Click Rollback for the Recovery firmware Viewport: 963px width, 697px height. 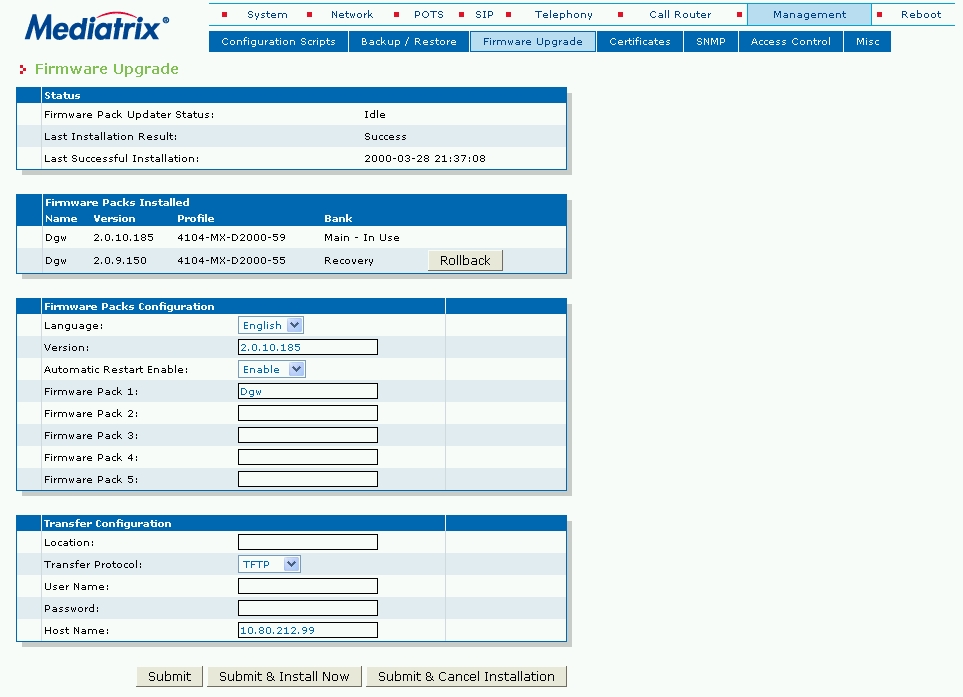[465, 260]
